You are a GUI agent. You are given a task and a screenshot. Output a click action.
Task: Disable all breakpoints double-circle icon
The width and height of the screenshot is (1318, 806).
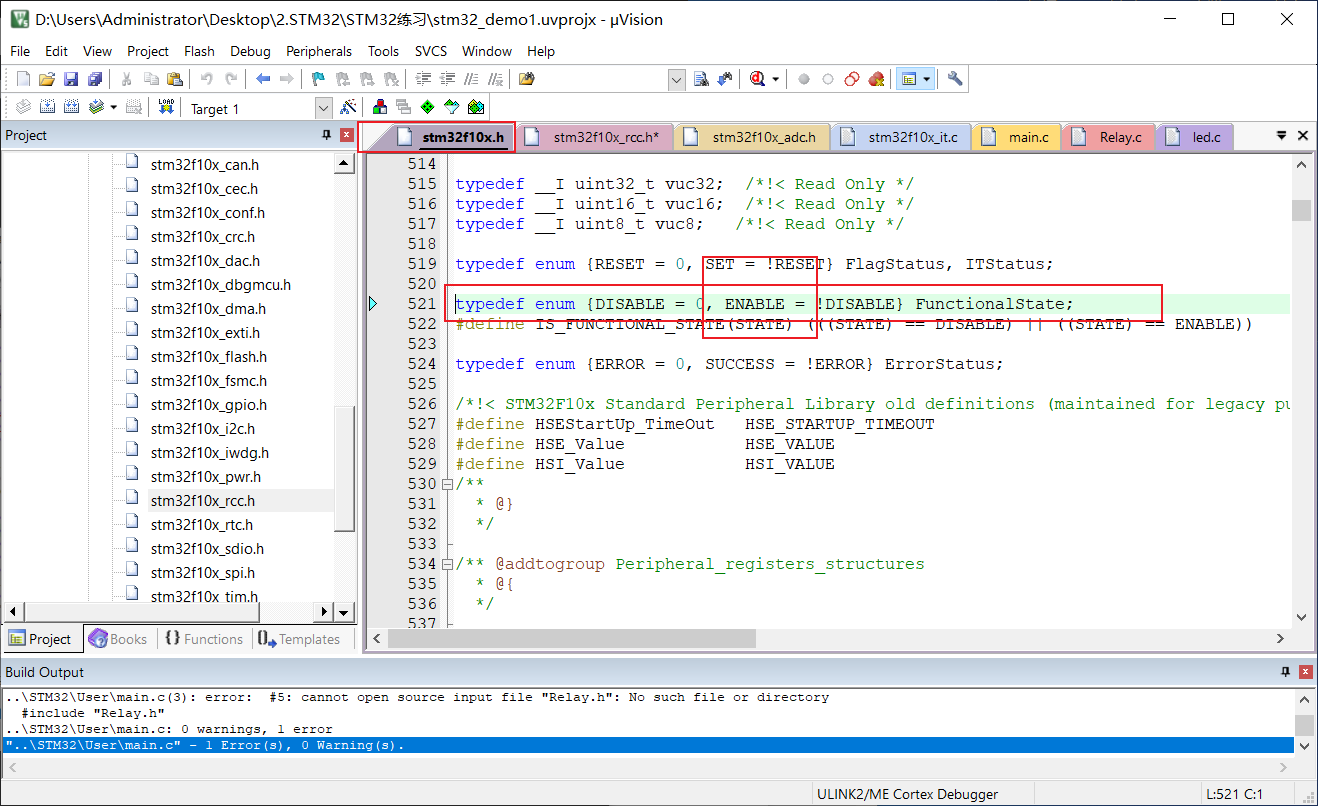point(852,79)
